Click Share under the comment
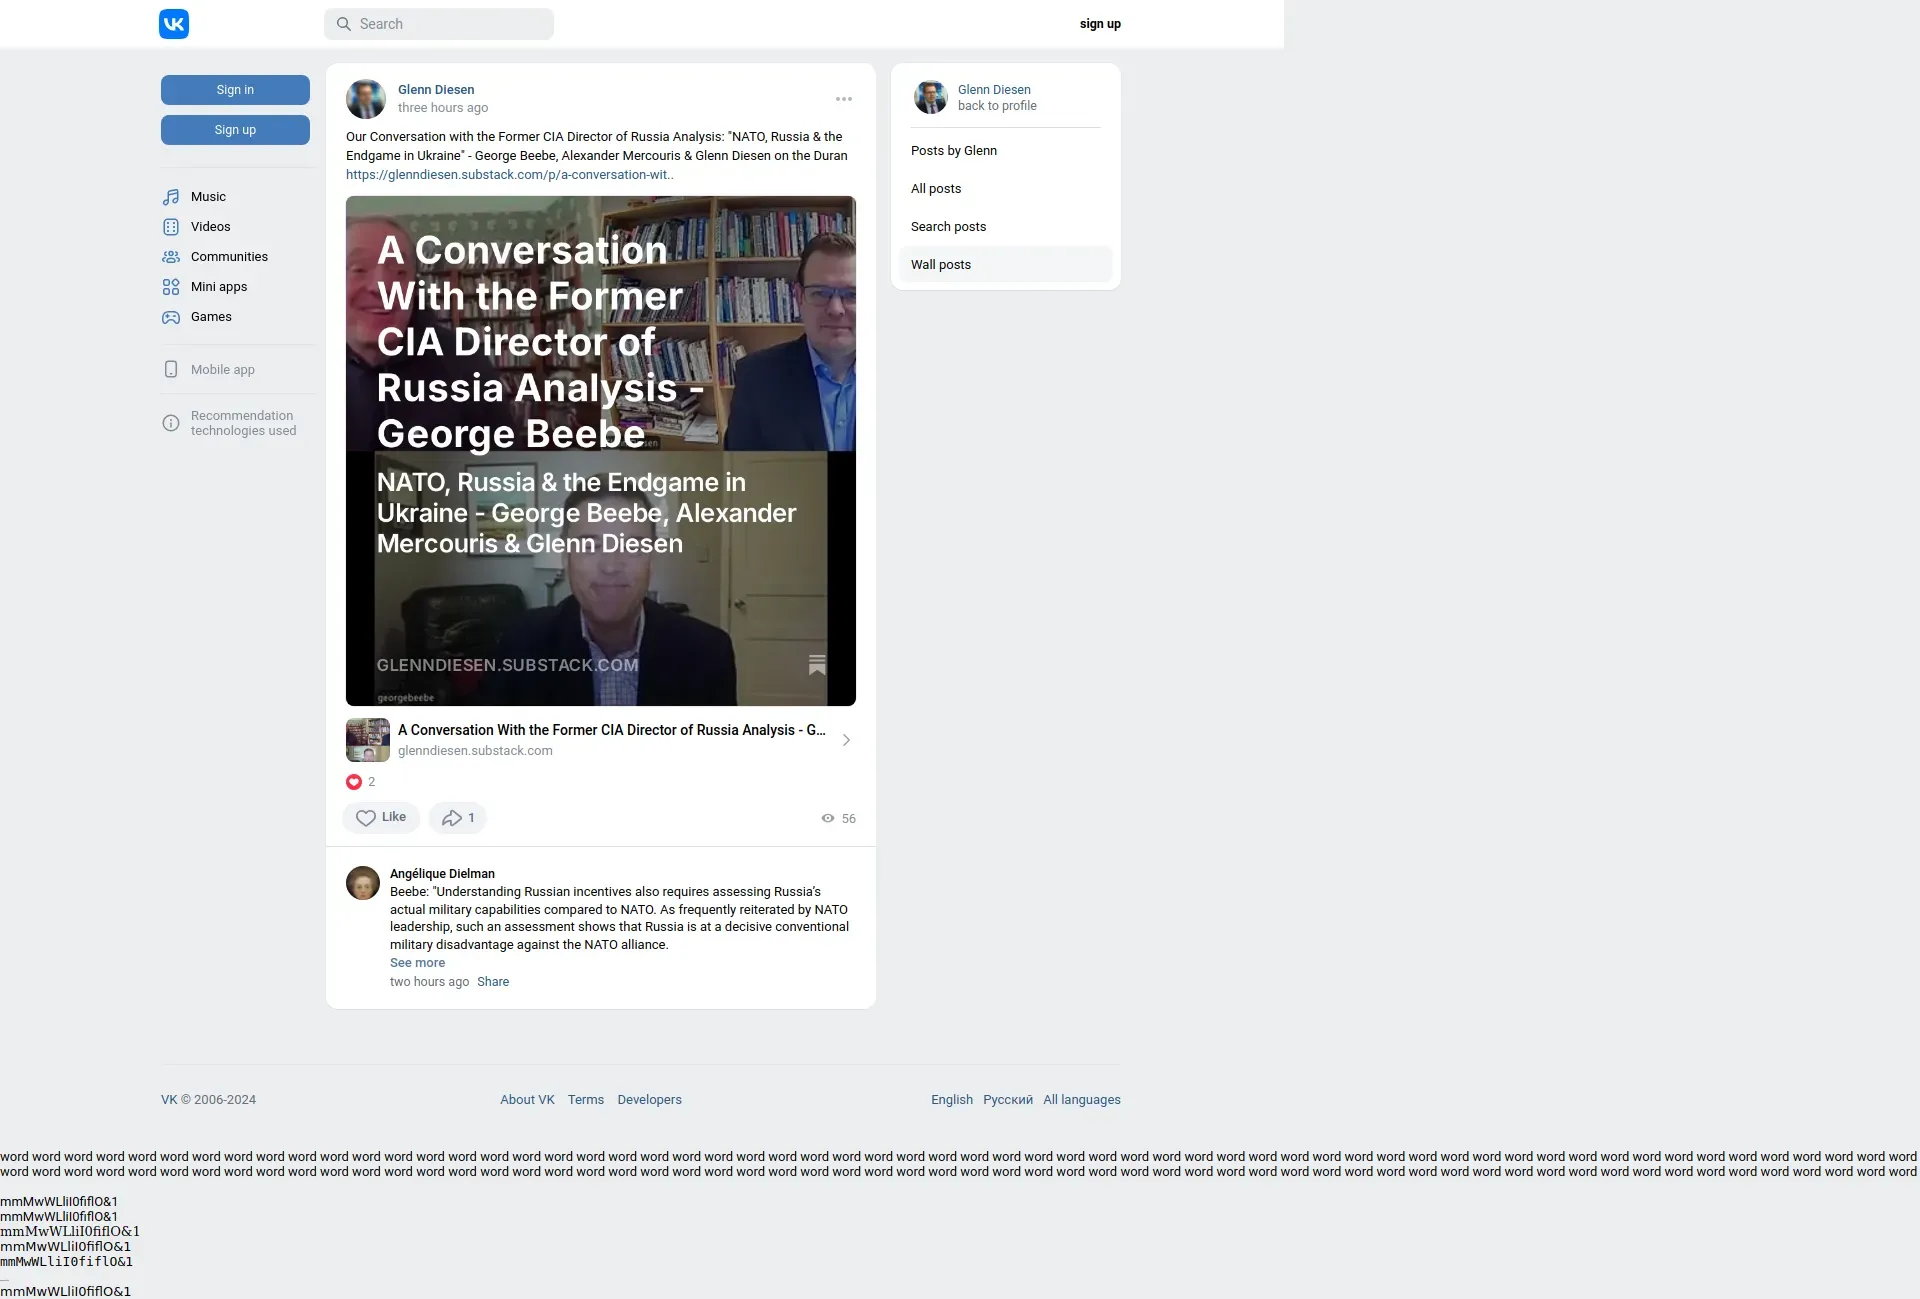The image size is (1920, 1299). (x=493, y=982)
